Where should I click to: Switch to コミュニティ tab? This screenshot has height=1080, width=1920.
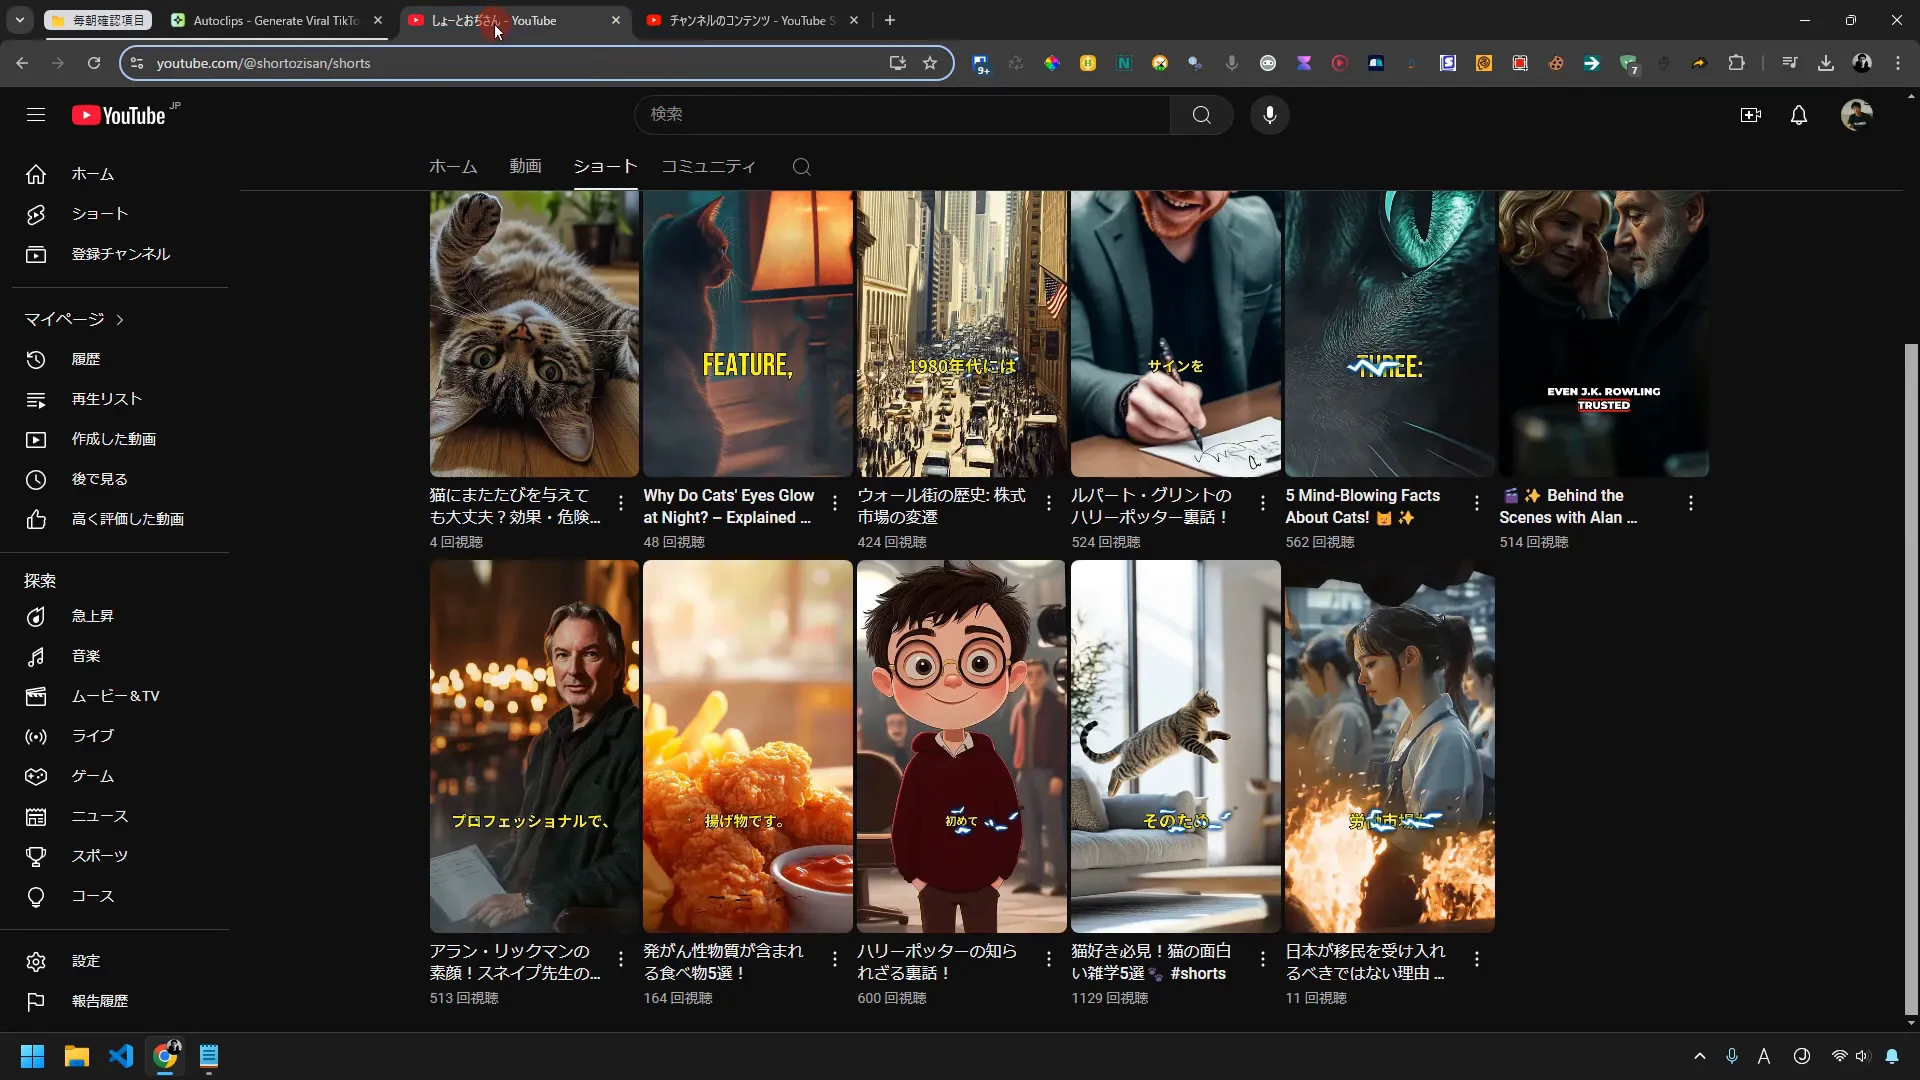tap(708, 167)
